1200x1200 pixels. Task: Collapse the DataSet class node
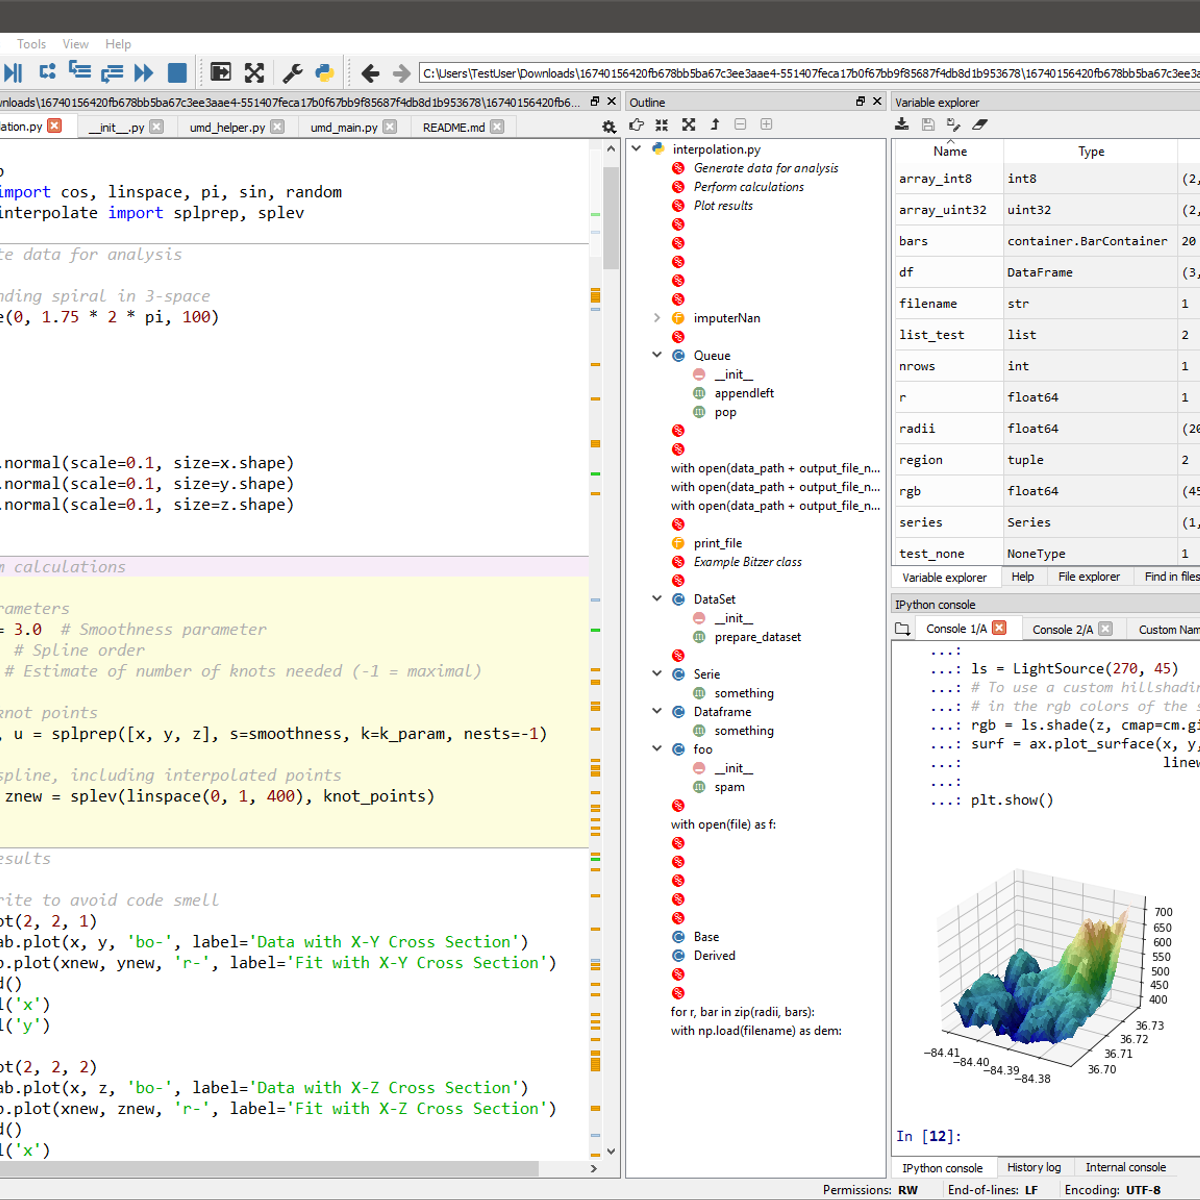click(x=657, y=599)
